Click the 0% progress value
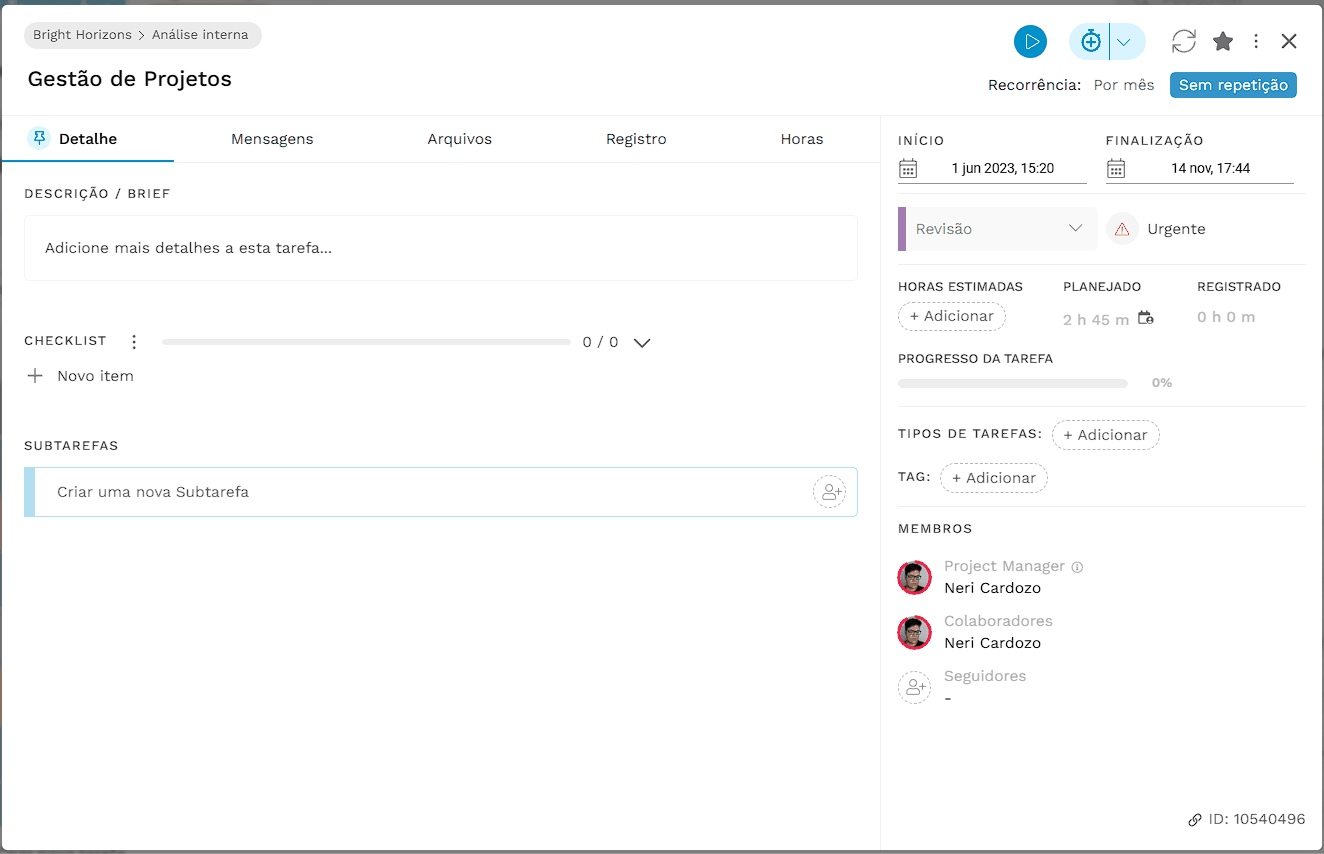 pos(1162,383)
